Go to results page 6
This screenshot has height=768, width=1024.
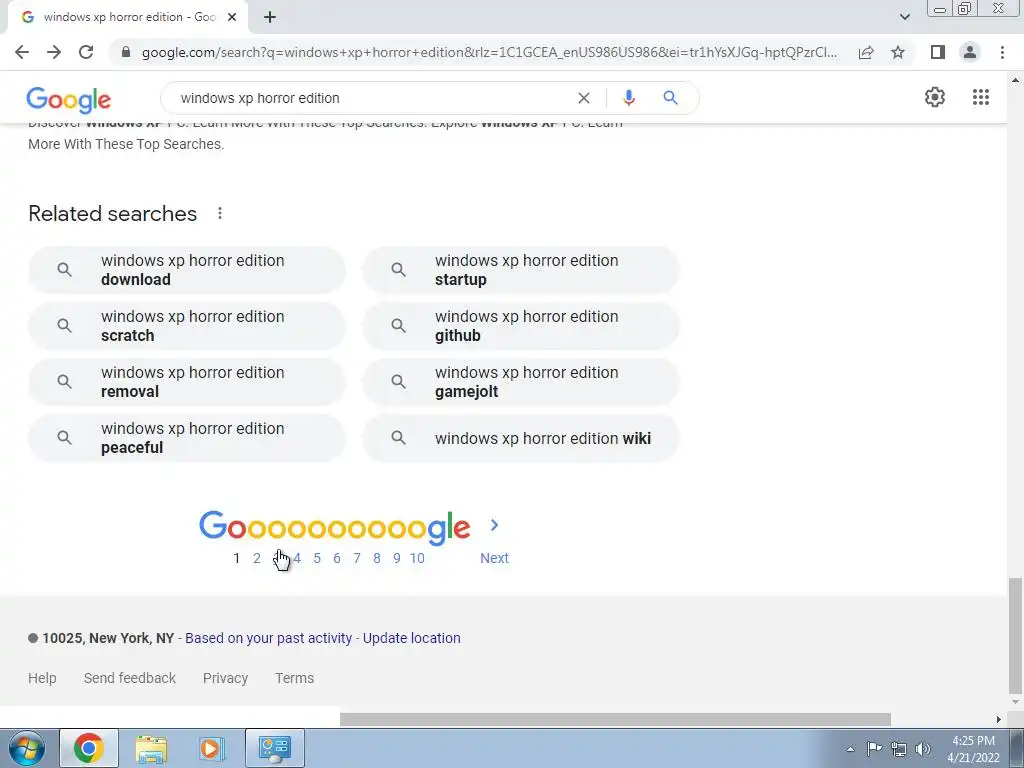[x=337, y=558]
